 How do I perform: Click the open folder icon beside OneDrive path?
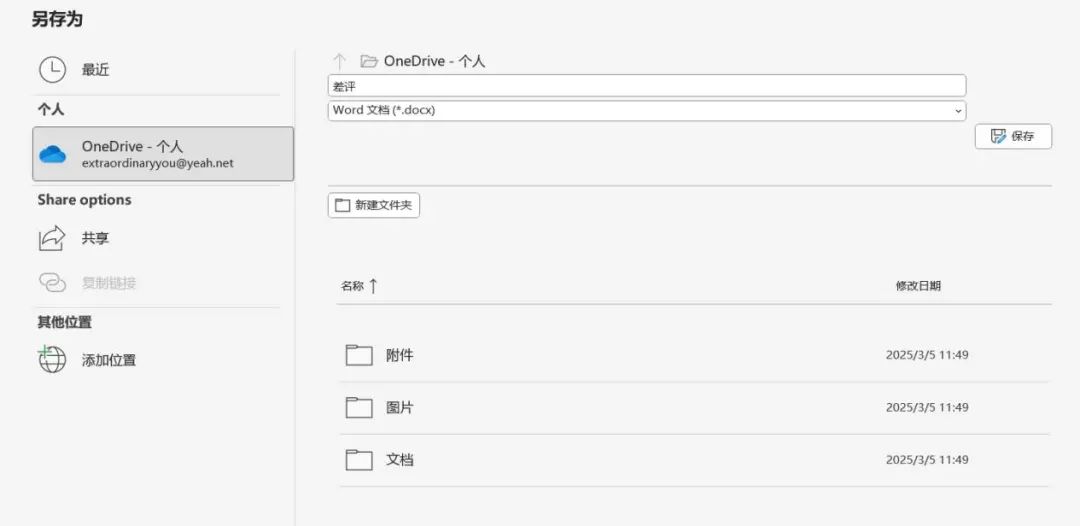point(369,61)
